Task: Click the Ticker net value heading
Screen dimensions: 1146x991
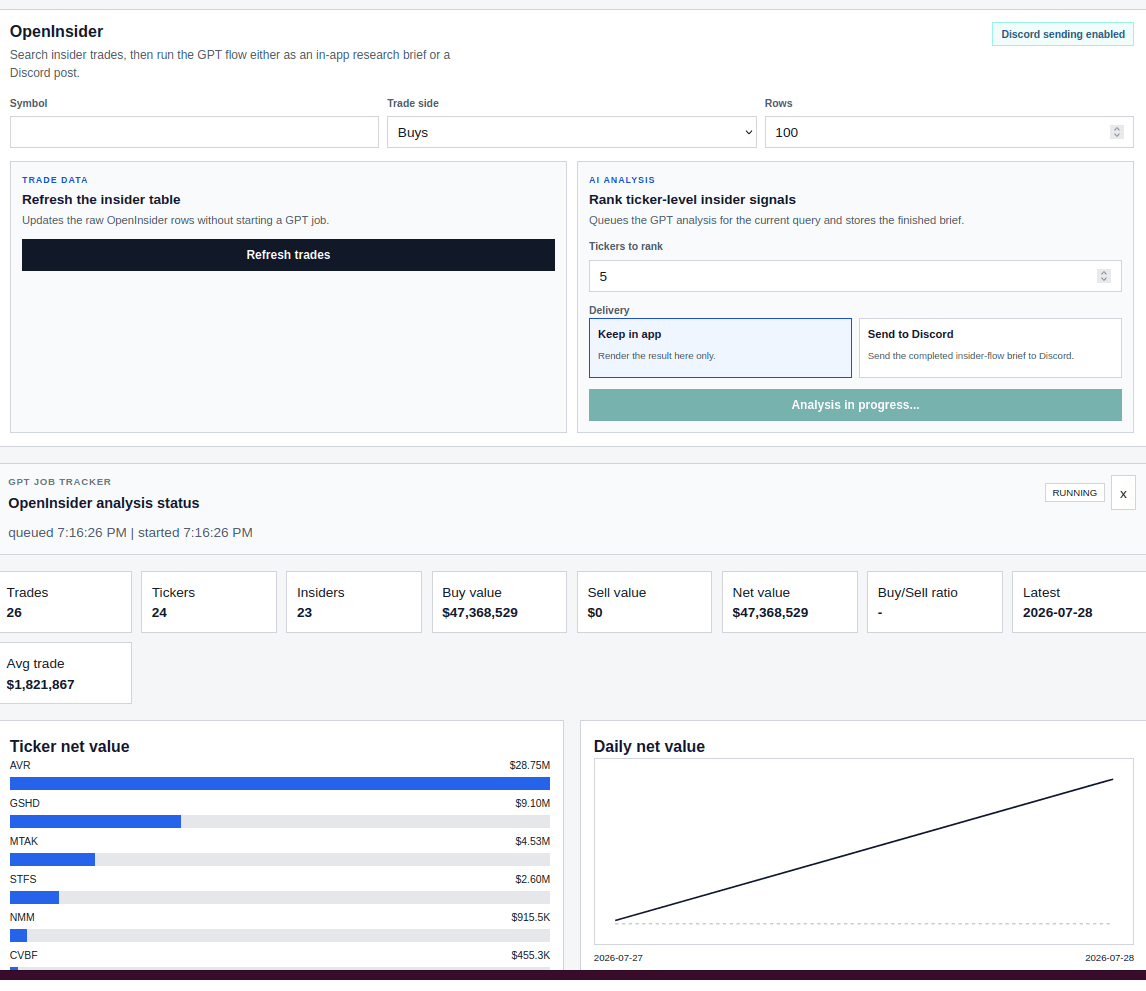Action: (69, 746)
